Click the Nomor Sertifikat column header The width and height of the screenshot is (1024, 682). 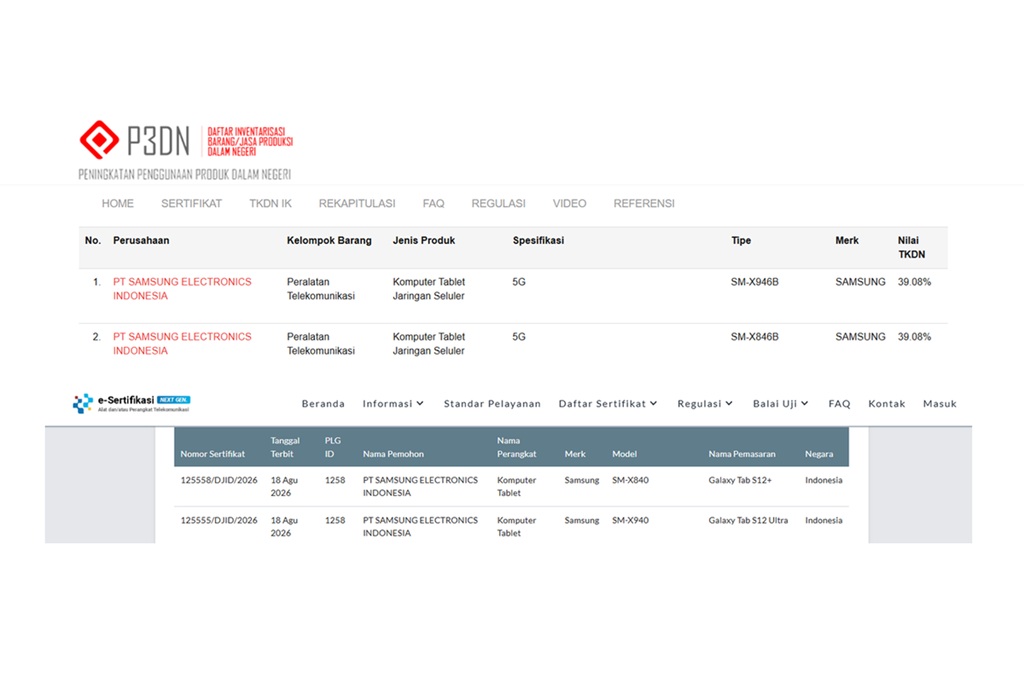coord(213,454)
